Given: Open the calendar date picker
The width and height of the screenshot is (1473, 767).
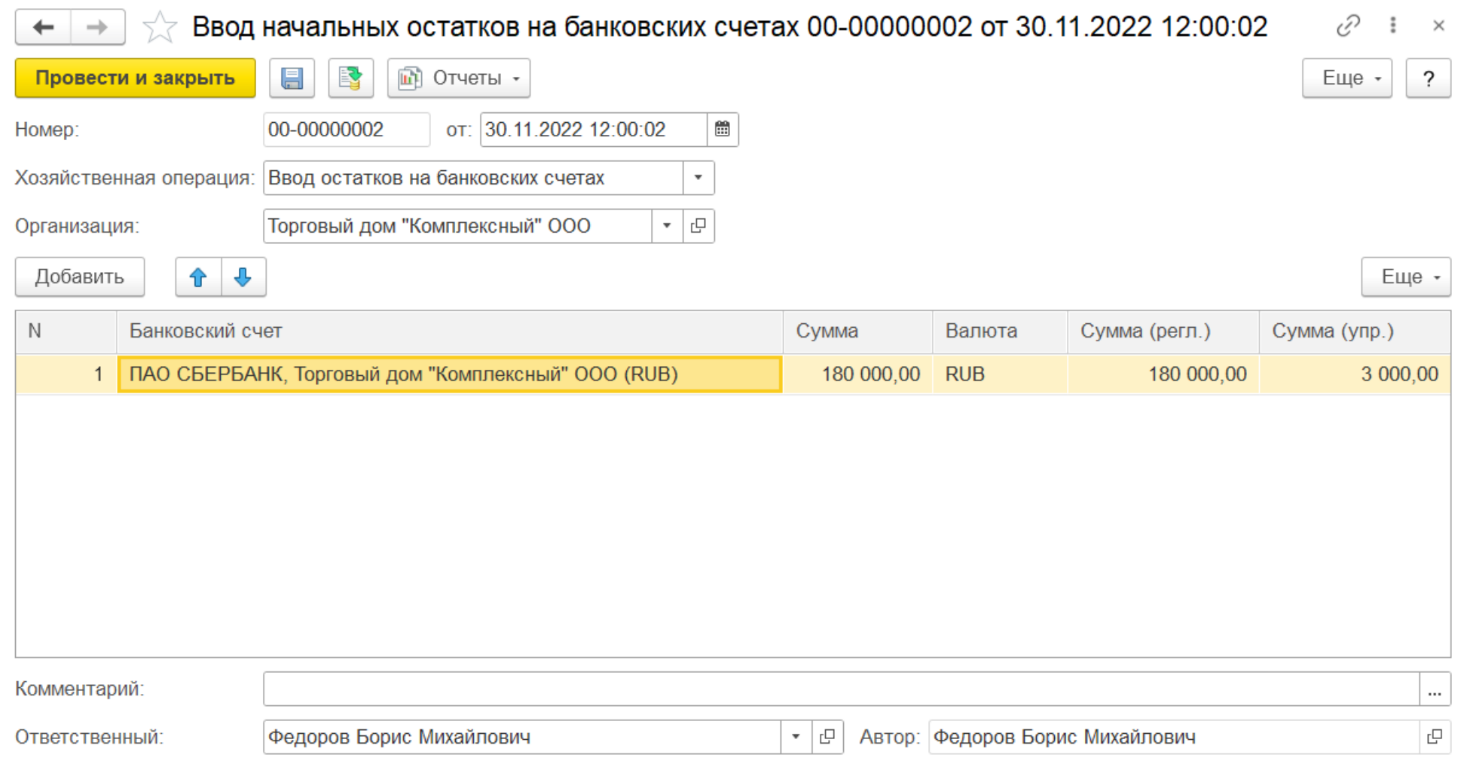Looking at the screenshot, I should click(722, 129).
